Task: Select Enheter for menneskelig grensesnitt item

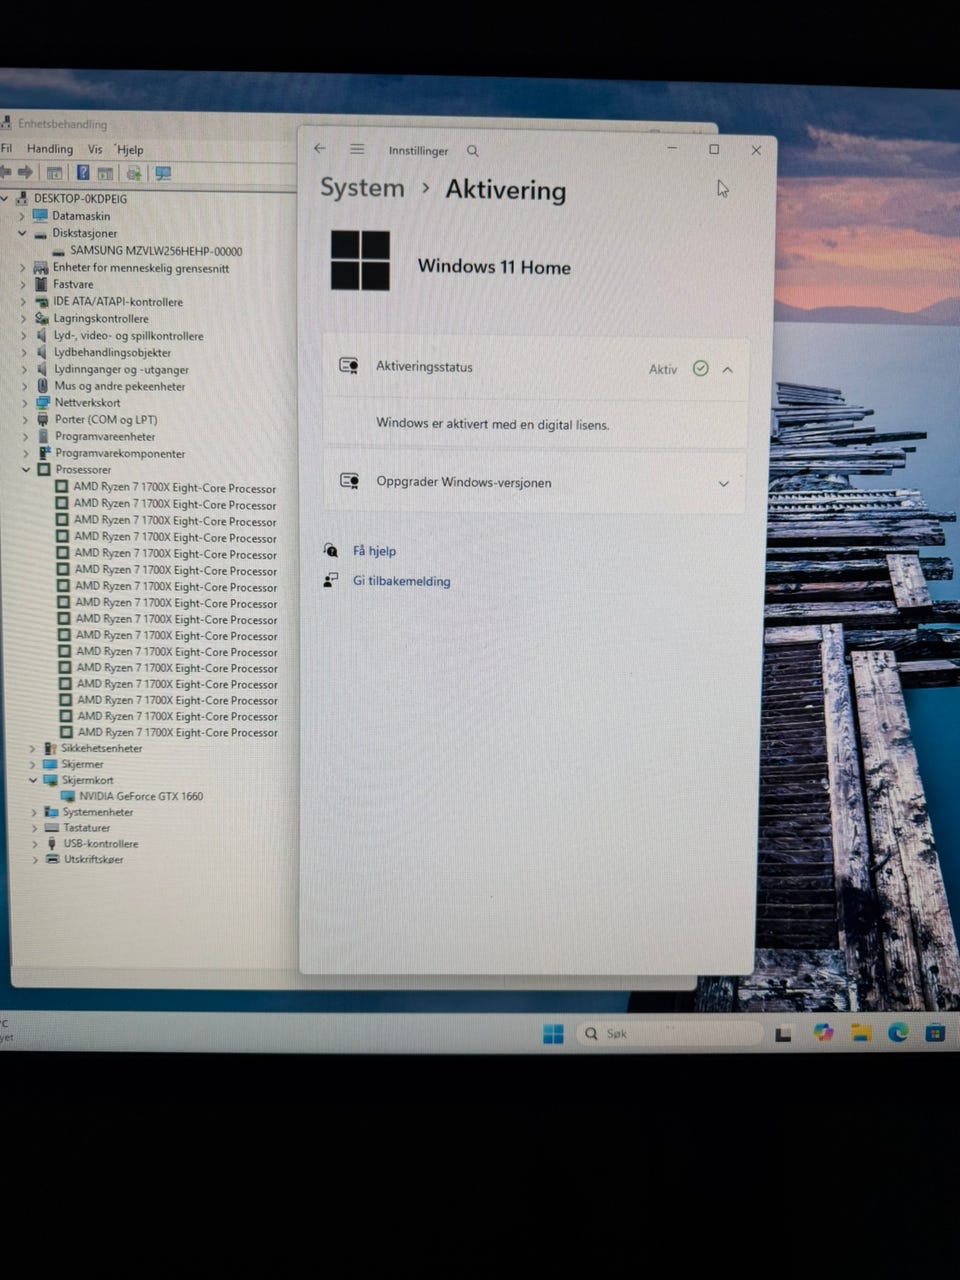Action: click(x=141, y=267)
